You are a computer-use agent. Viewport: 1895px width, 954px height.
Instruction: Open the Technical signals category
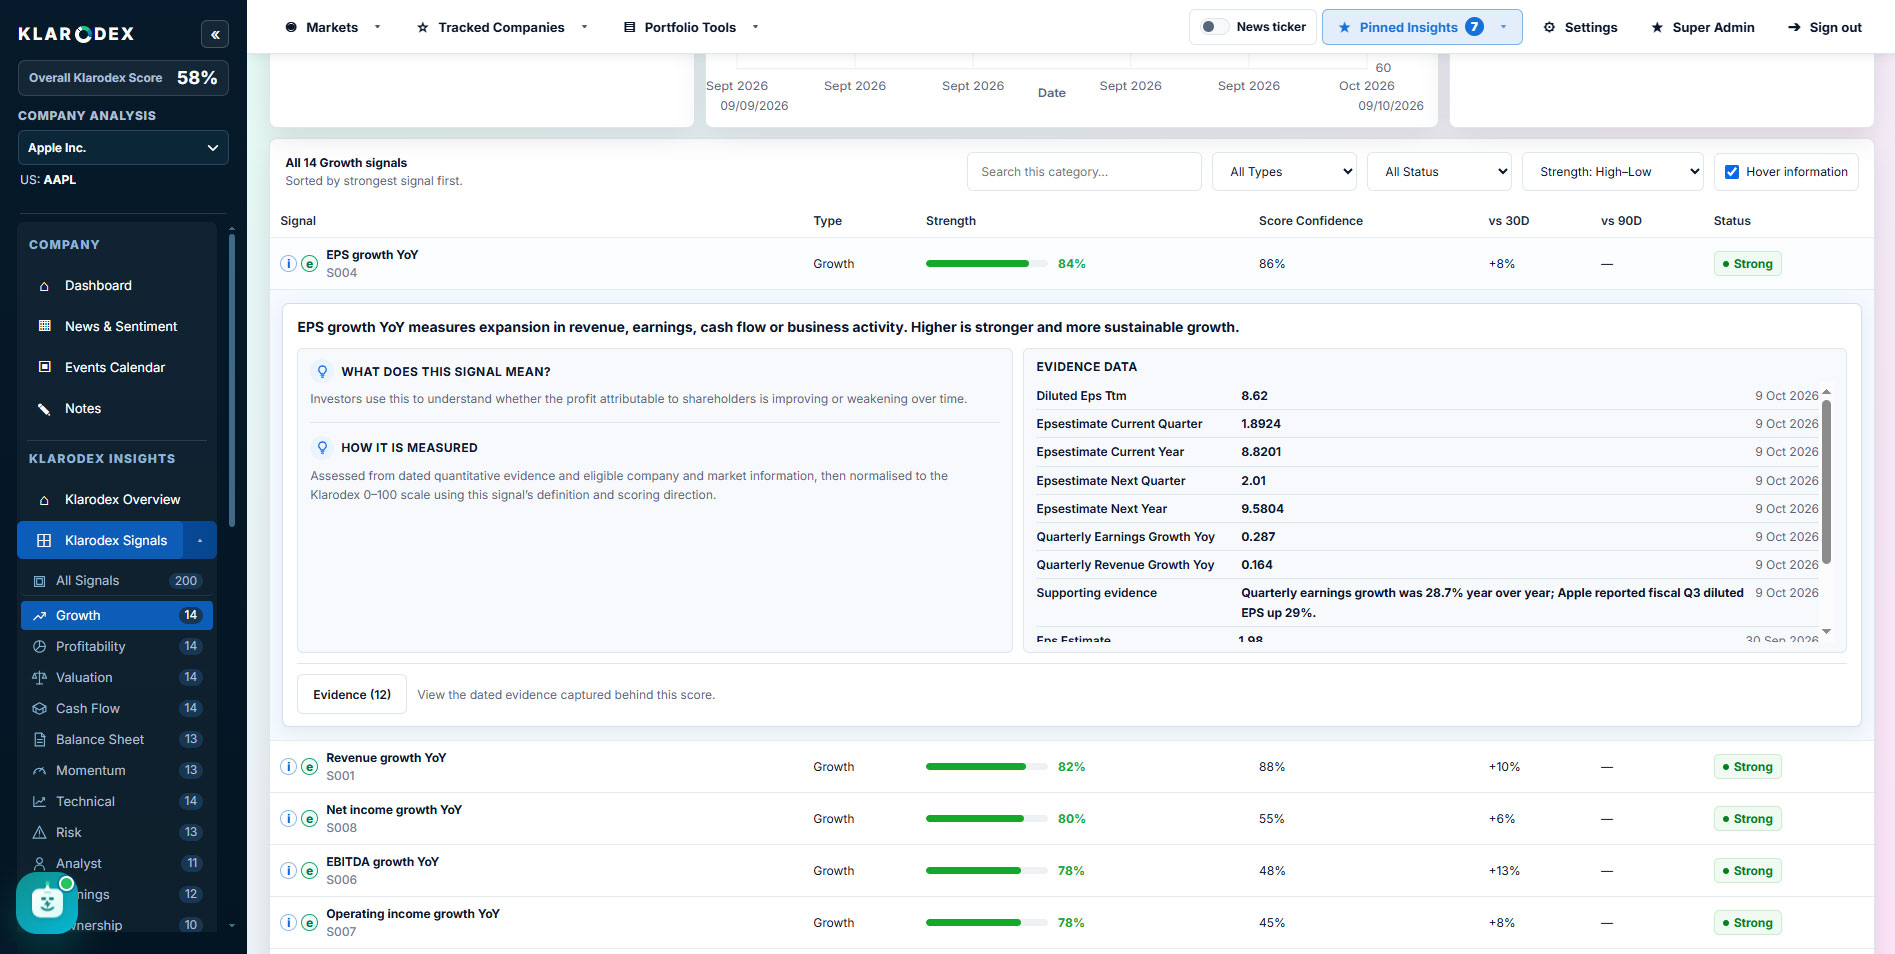click(x=117, y=802)
